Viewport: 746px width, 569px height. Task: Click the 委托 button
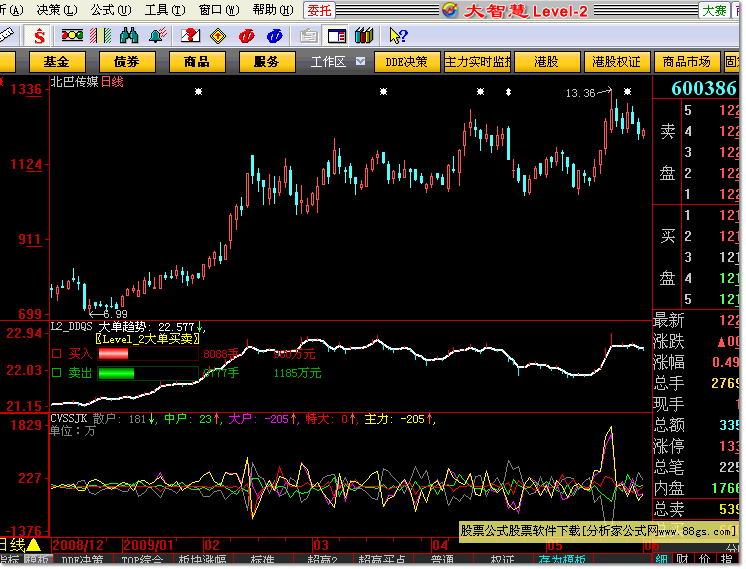click(x=319, y=10)
